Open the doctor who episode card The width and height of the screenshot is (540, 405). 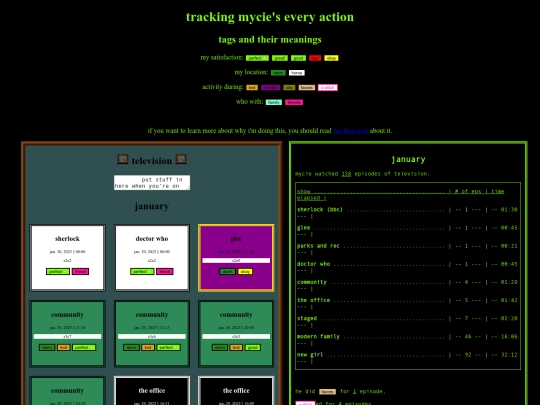point(152,258)
